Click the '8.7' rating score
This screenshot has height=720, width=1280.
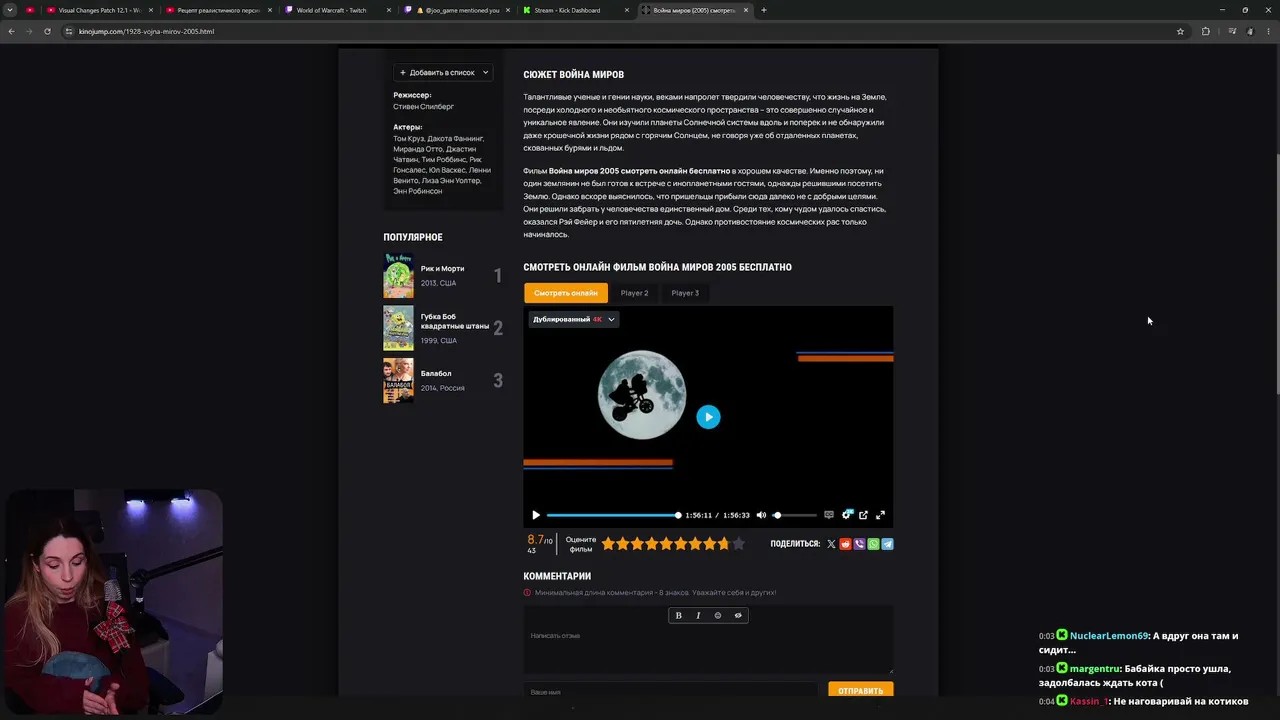536,540
